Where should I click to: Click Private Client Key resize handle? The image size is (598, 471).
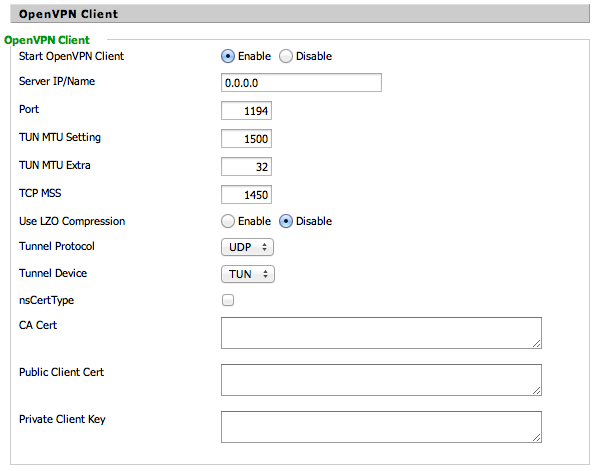(x=537, y=437)
